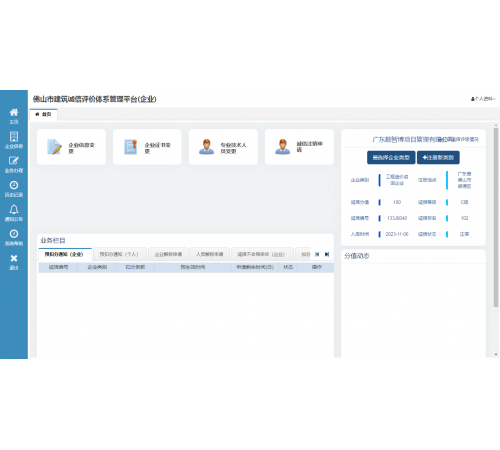The image size is (500, 450).
Task: Go to 主页 home in sidebar
Action: click(x=14, y=116)
